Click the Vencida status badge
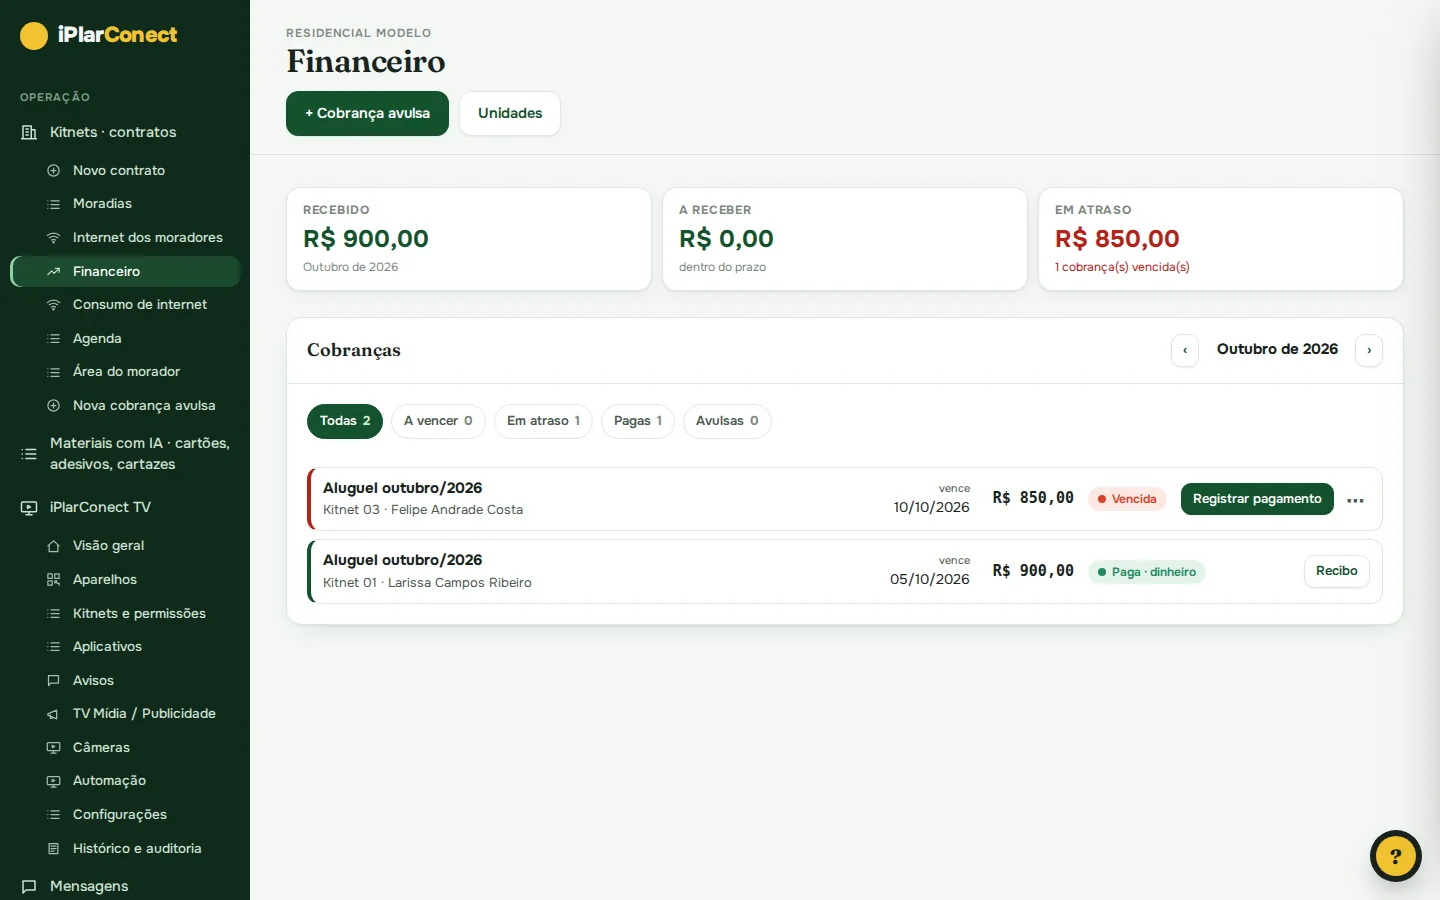The height and width of the screenshot is (900, 1440). point(1127,499)
